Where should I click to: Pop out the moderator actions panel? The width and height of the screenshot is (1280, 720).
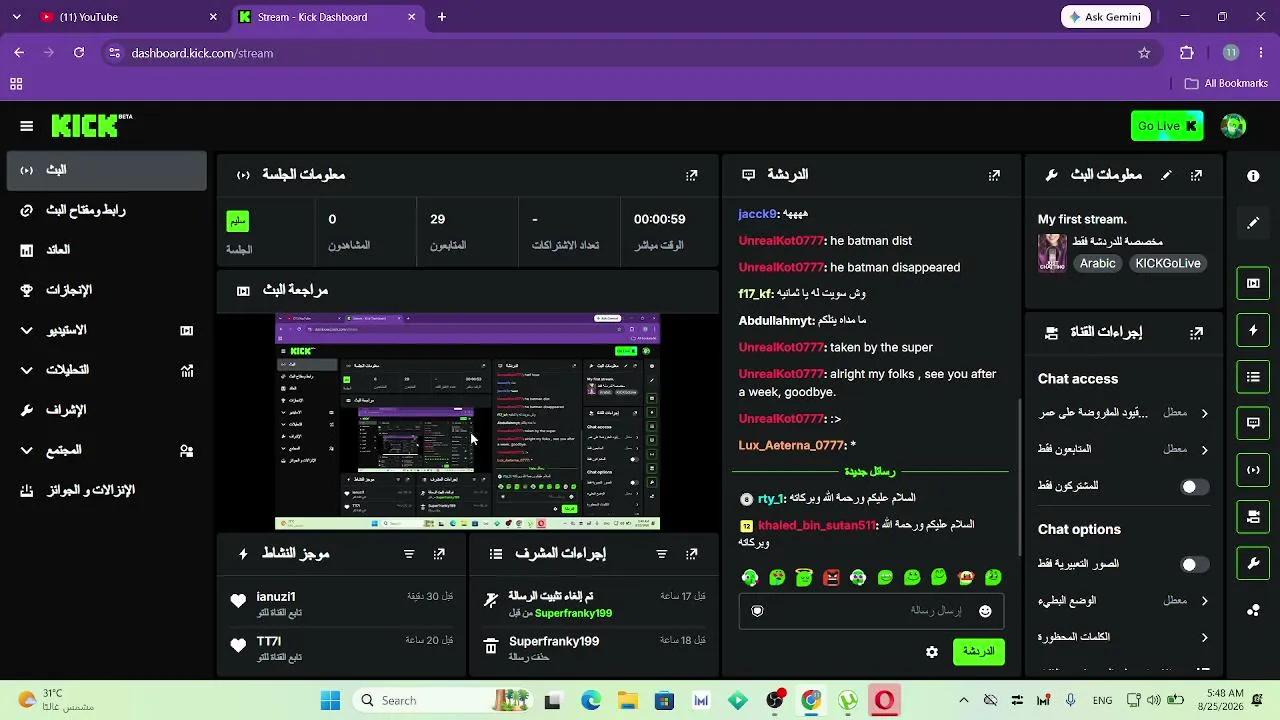click(691, 554)
